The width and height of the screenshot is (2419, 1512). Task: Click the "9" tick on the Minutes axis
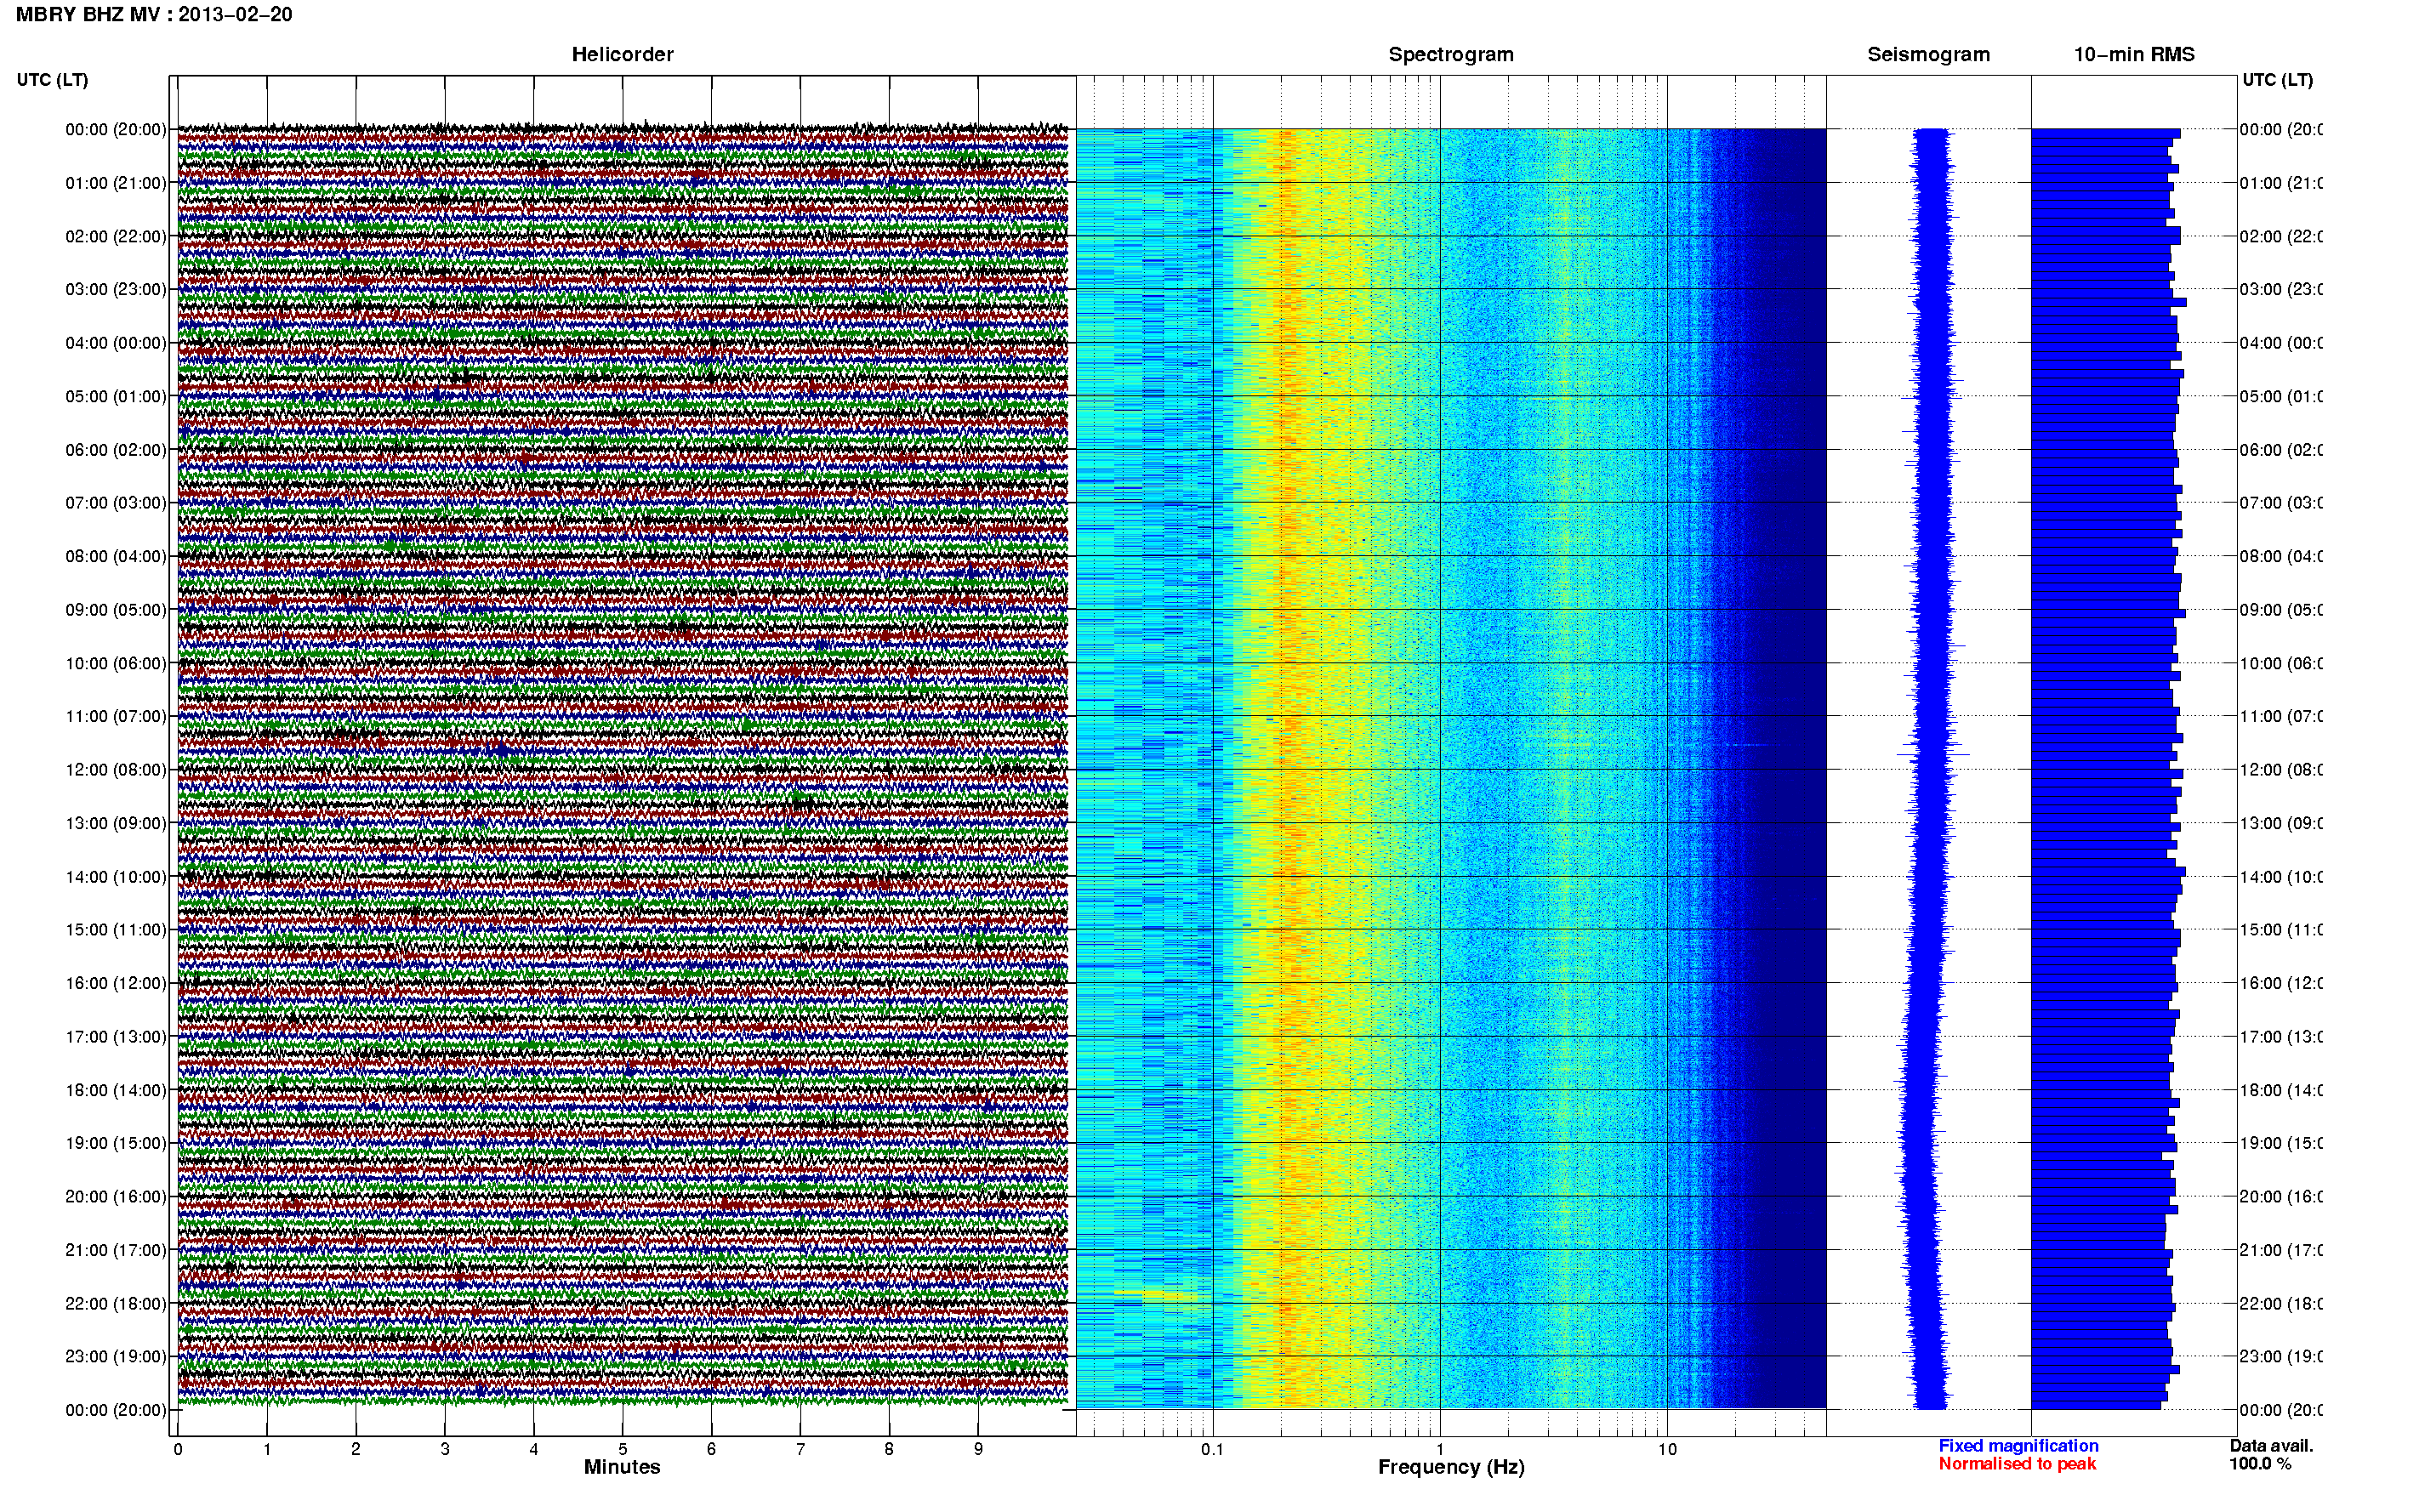978,1449
